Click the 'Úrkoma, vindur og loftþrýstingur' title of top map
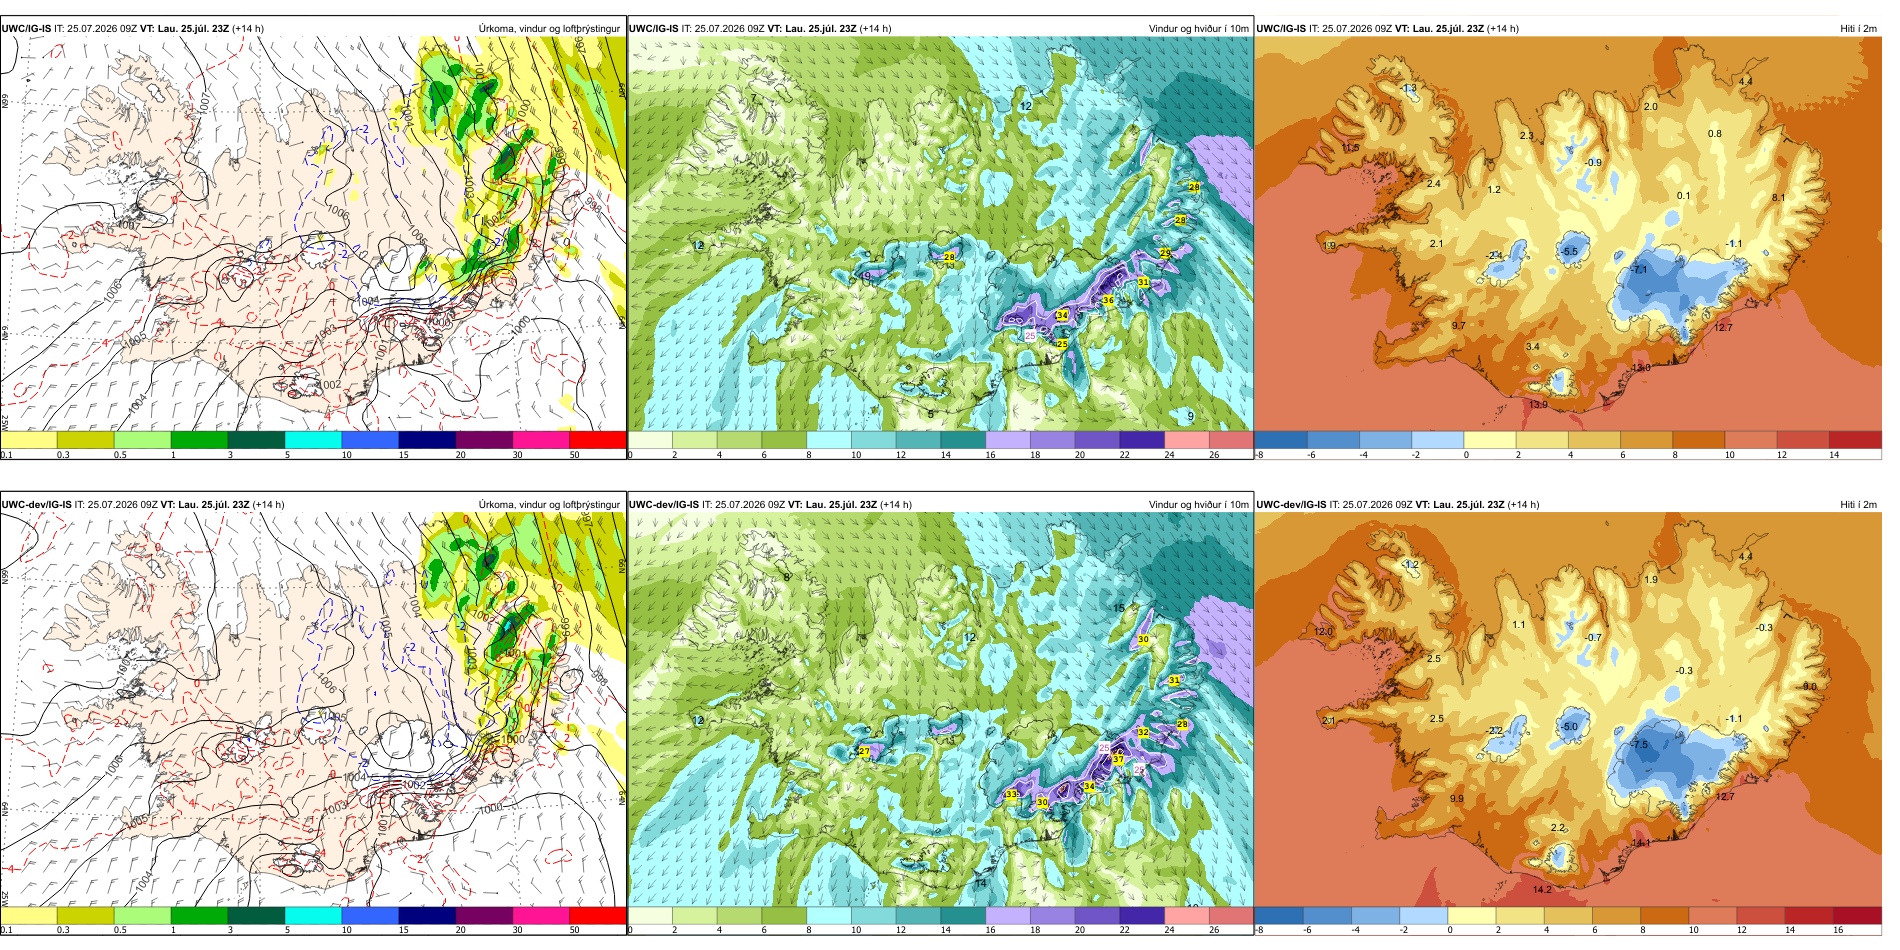1900x950 pixels. (x=549, y=29)
